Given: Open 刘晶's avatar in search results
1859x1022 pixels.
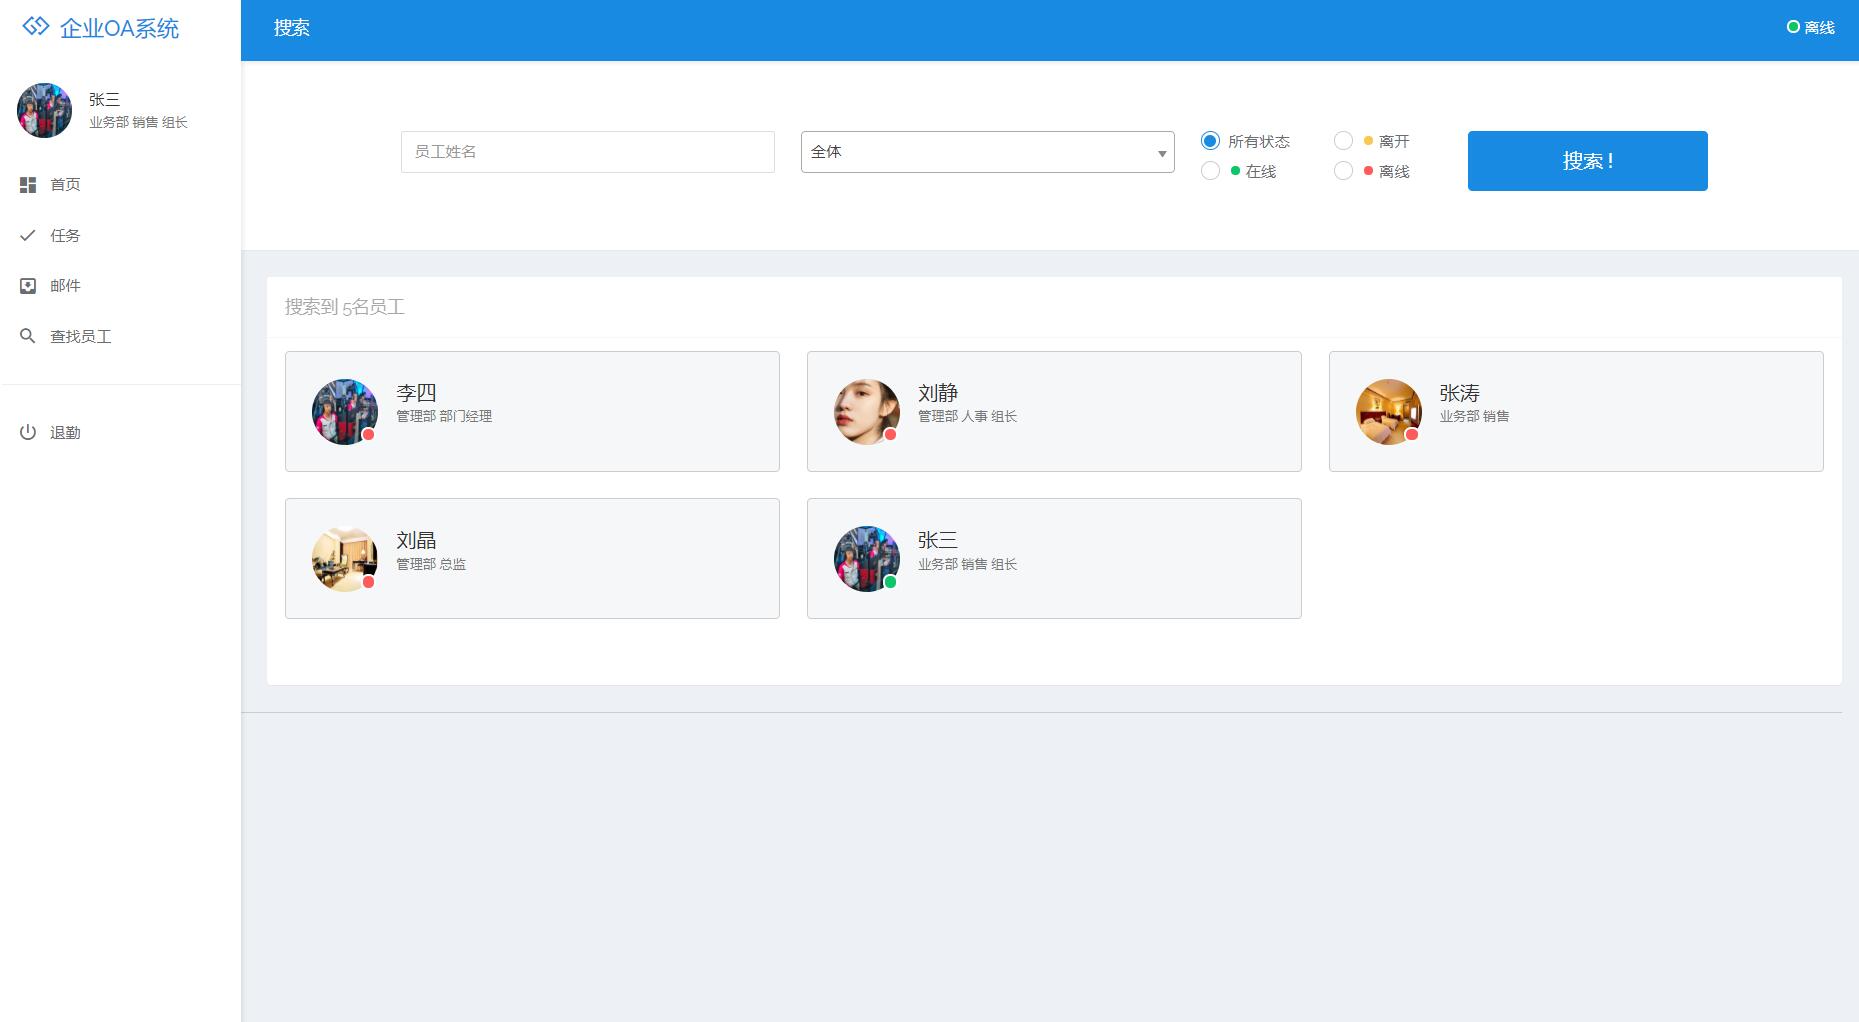Looking at the screenshot, I should coord(345,559).
